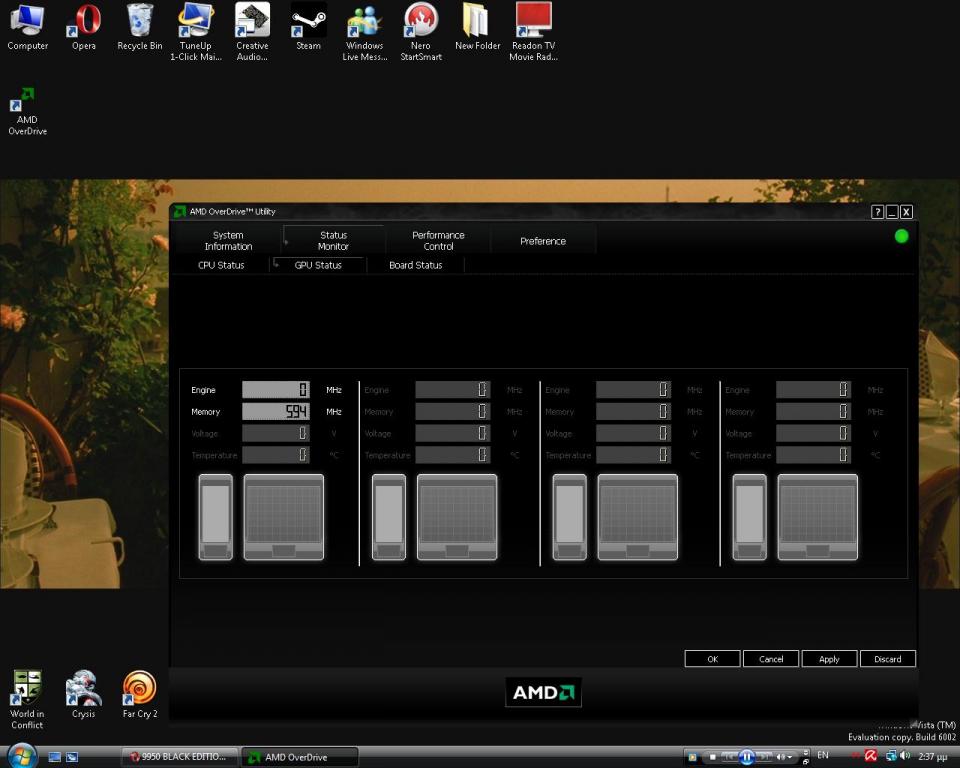Viewport: 960px width, 768px height.
Task: Click the Show Desktop quick launch icon
Action: 54,757
